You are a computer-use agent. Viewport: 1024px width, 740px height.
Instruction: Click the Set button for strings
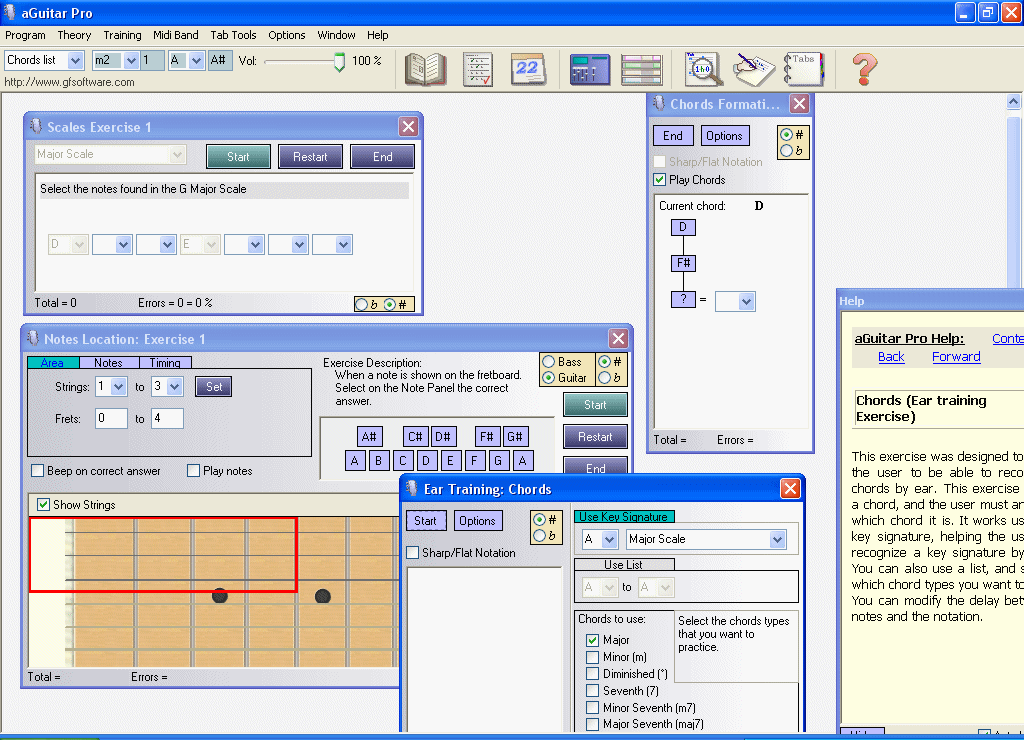[x=214, y=387]
